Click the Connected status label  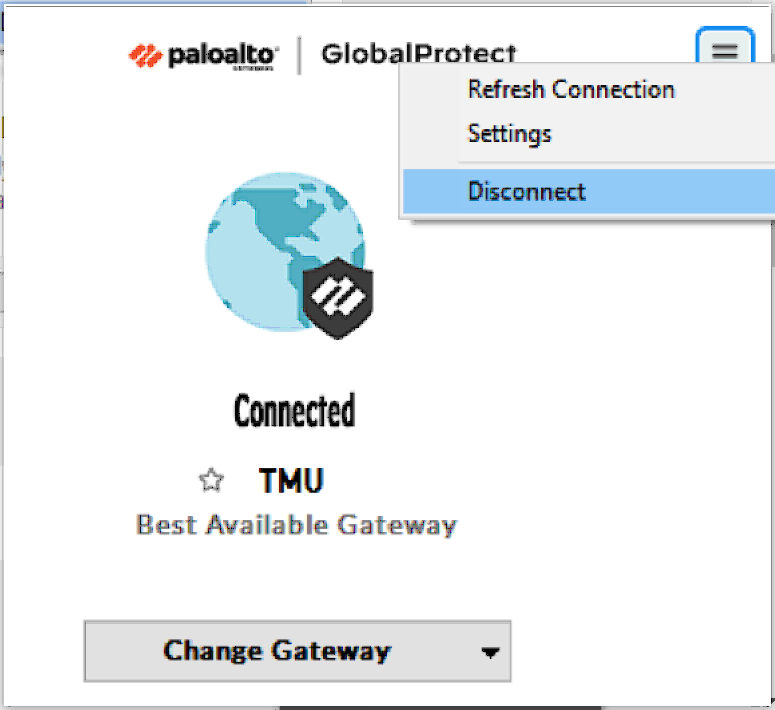tap(295, 410)
